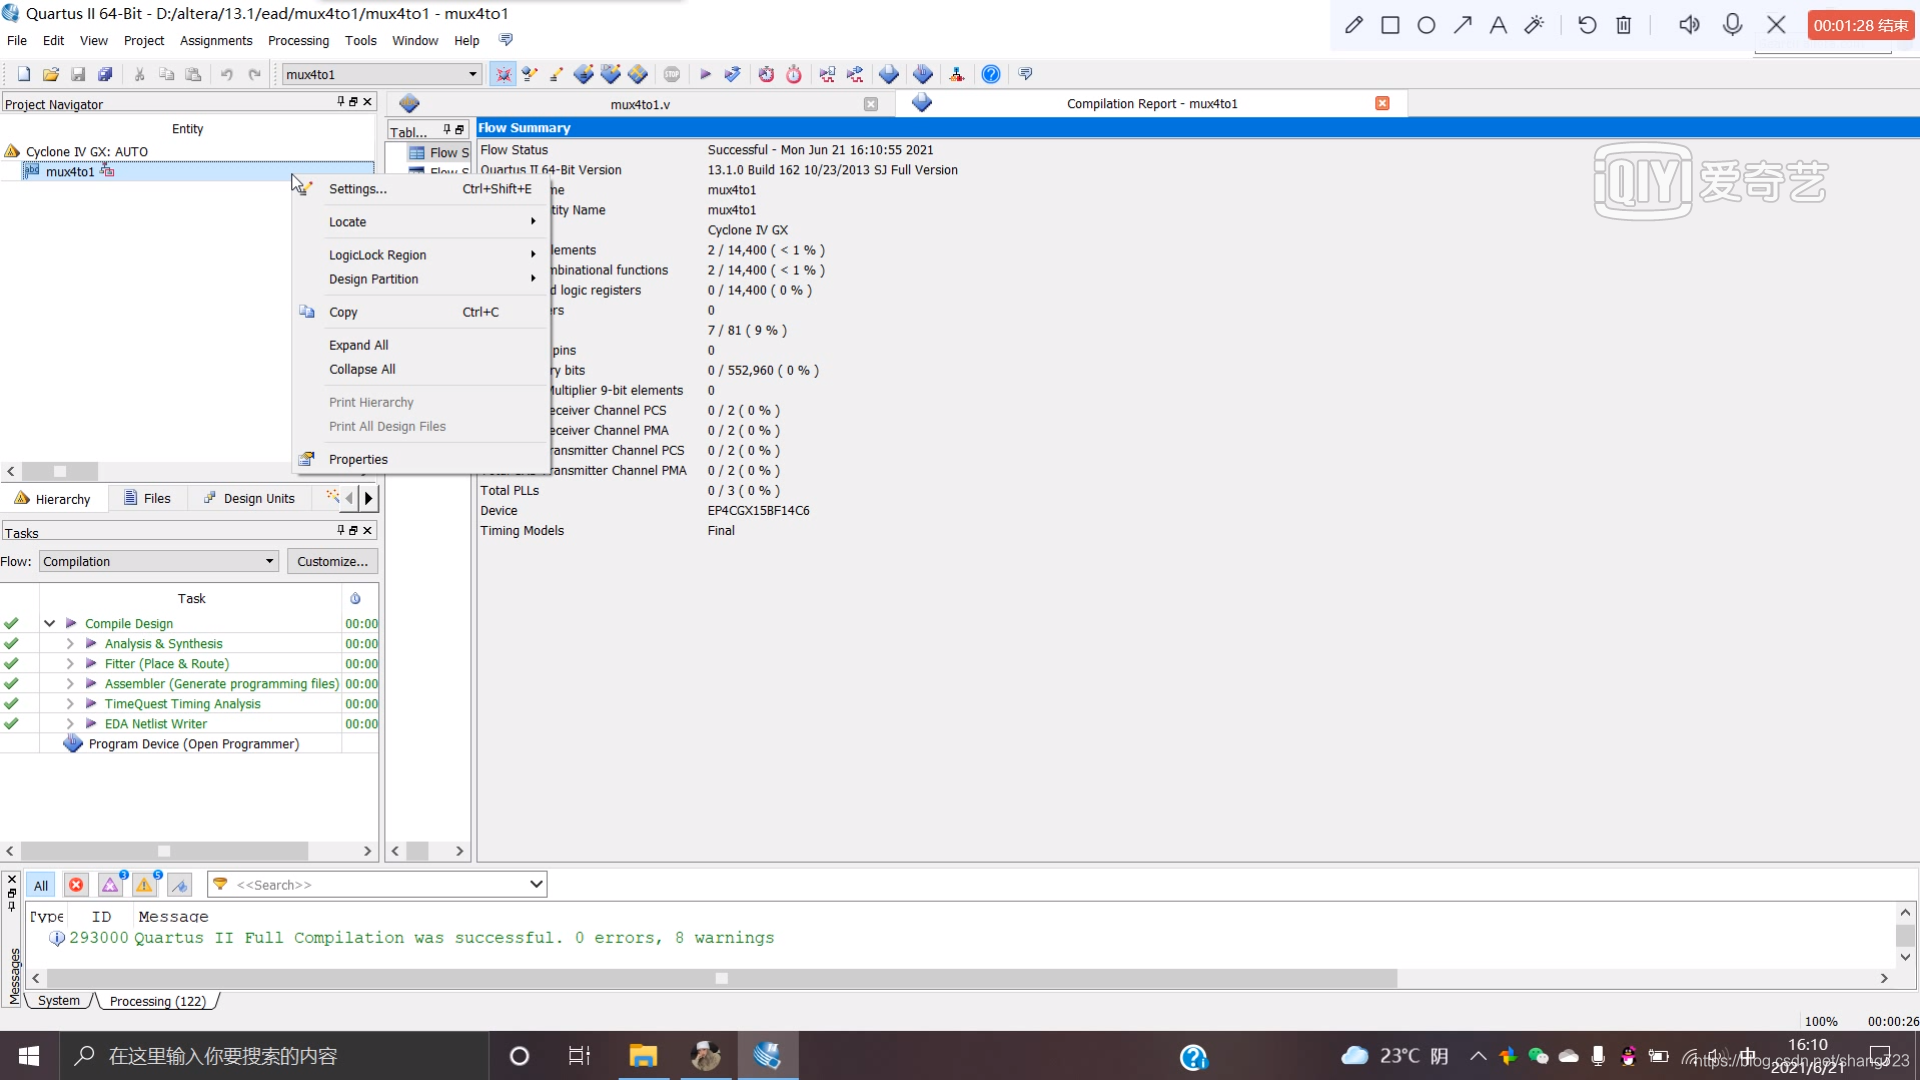
Task: Open the message search filter dropdown
Action: point(537,884)
